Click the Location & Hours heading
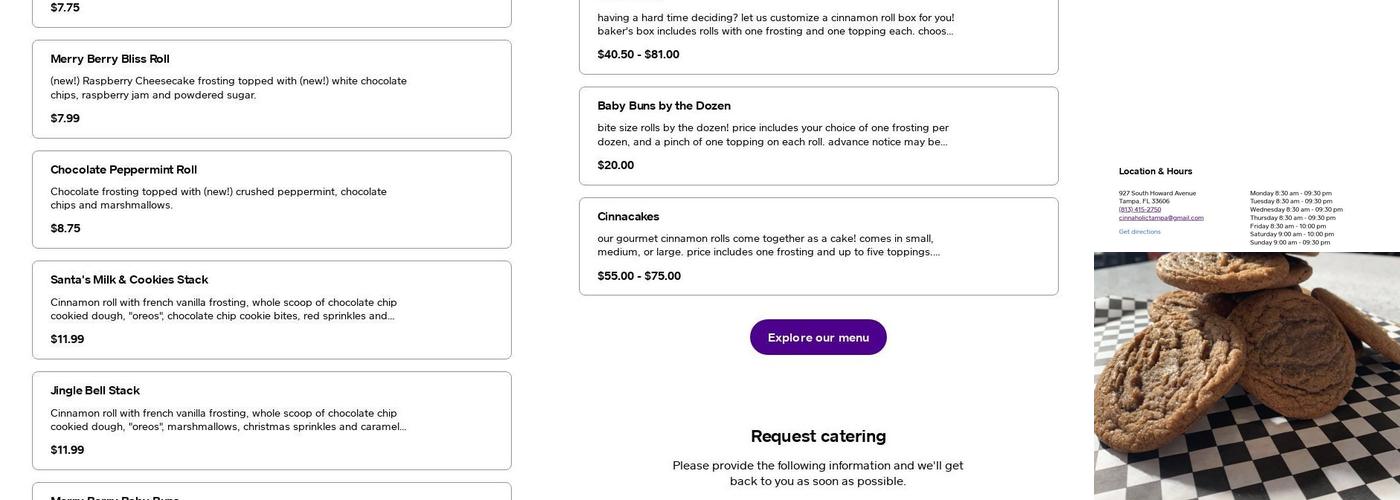Image resolution: width=1400 pixels, height=500 pixels. 1155,171
